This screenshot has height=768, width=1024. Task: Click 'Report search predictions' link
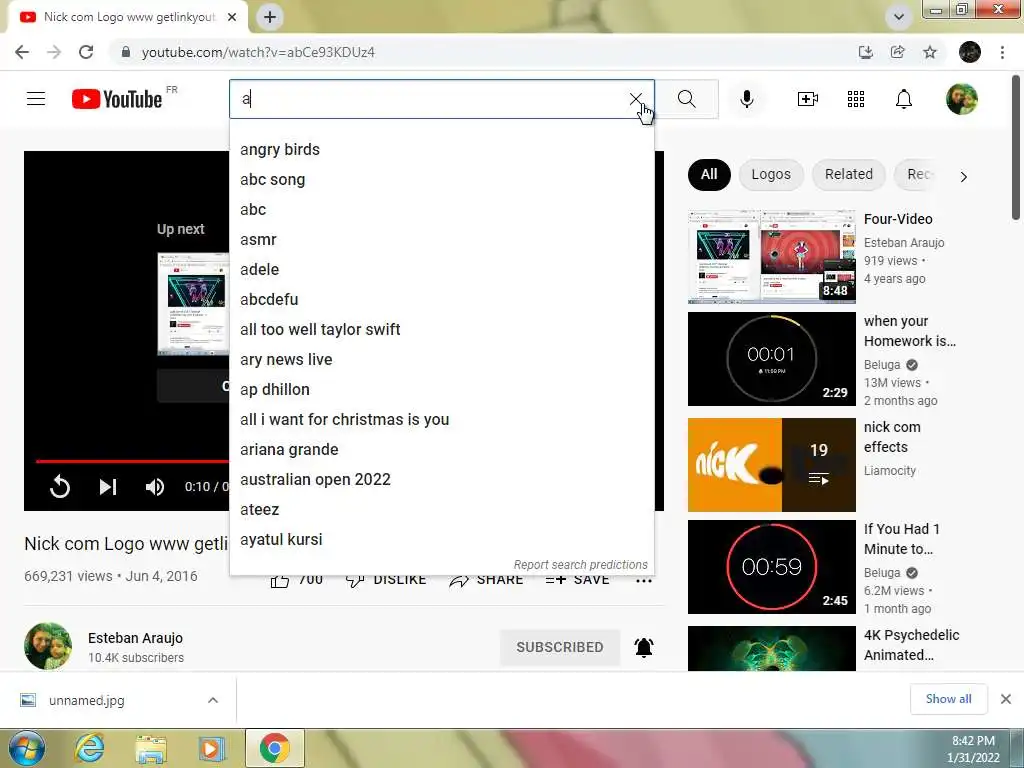(580, 564)
